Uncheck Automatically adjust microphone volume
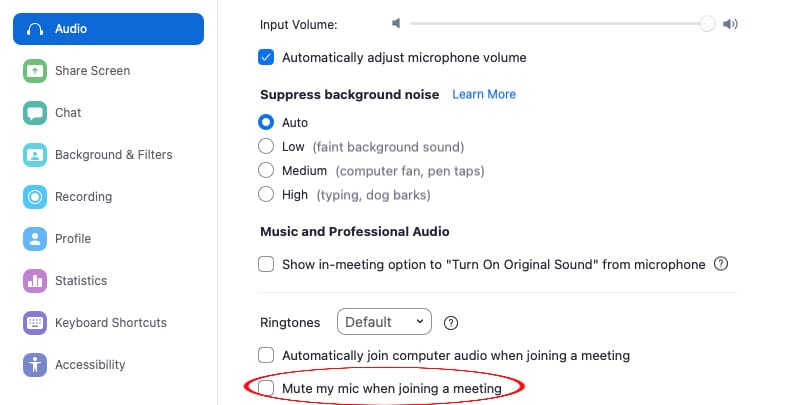 [266, 57]
